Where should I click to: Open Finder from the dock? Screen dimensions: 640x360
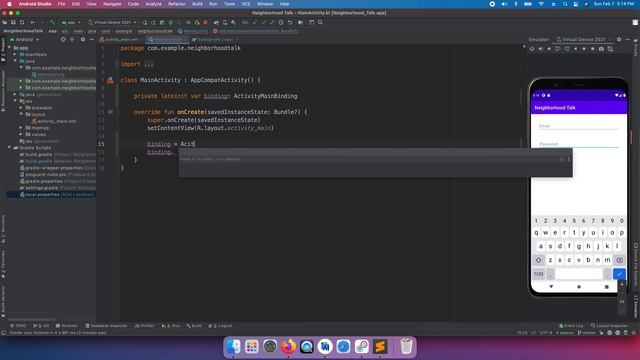[x=233, y=347]
